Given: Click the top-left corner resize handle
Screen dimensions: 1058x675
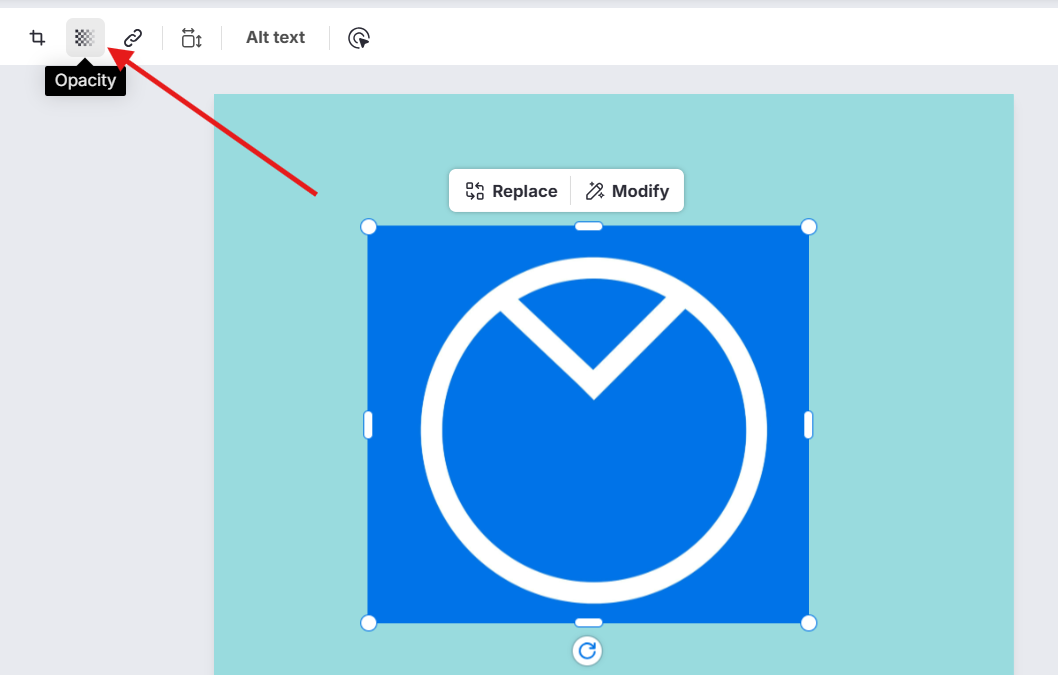Looking at the screenshot, I should 368,227.
